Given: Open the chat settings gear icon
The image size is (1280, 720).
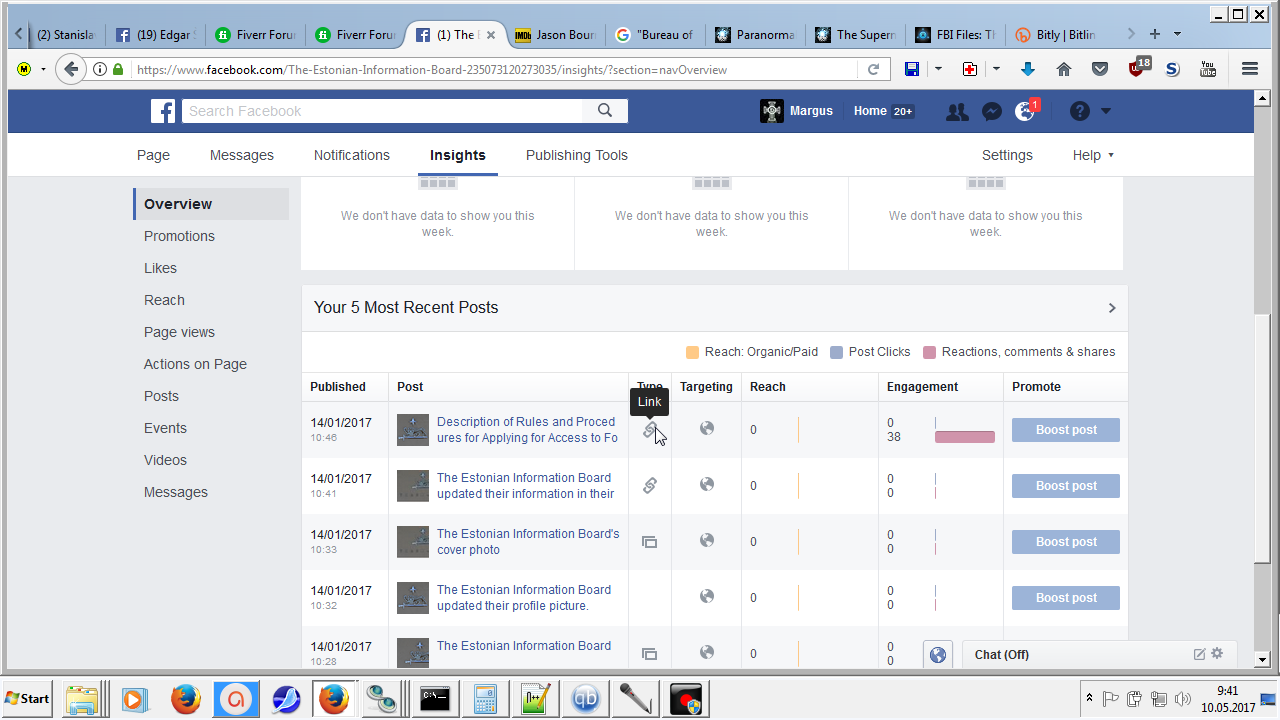Looking at the screenshot, I should (1217, 654).
